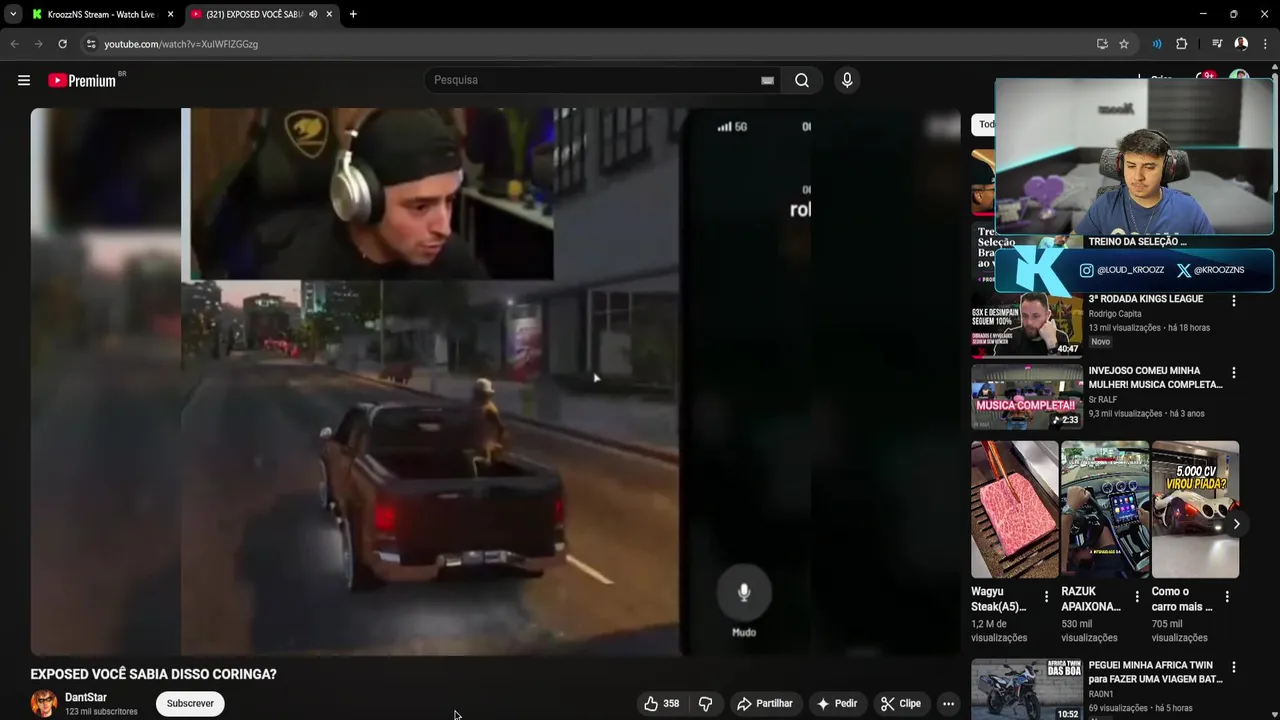Close the YouTube video tab
The height and width of the screenshot is (720, 1280).
(x=329, y=14)
